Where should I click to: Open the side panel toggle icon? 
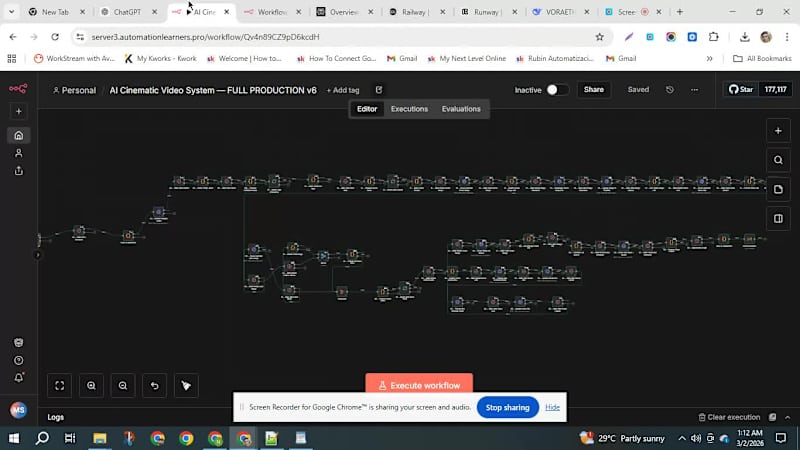778,218
